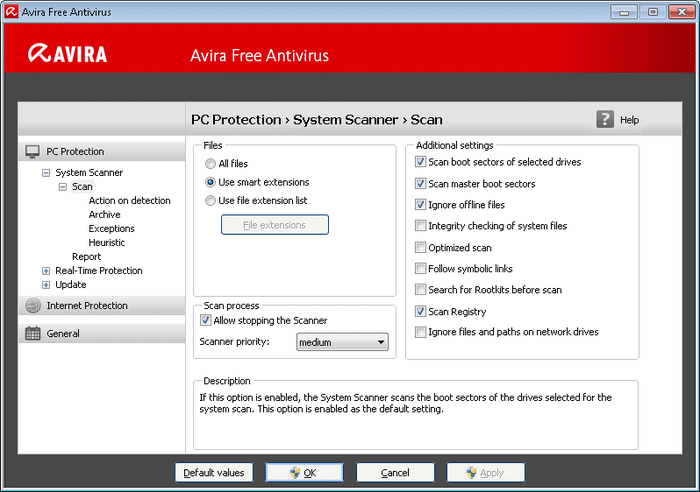Select the Scan tree item

(x=82, y=187)
